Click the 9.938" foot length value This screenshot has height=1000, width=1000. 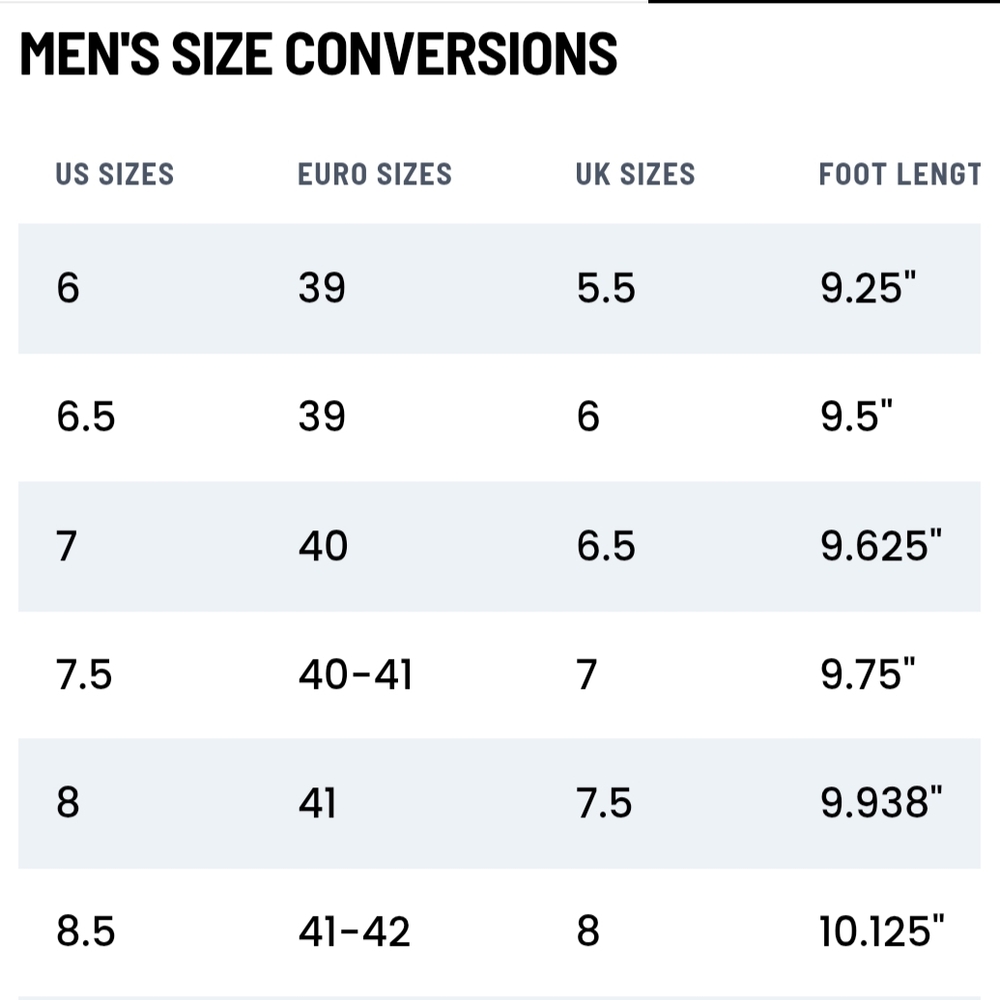click(x=881, y=802)
